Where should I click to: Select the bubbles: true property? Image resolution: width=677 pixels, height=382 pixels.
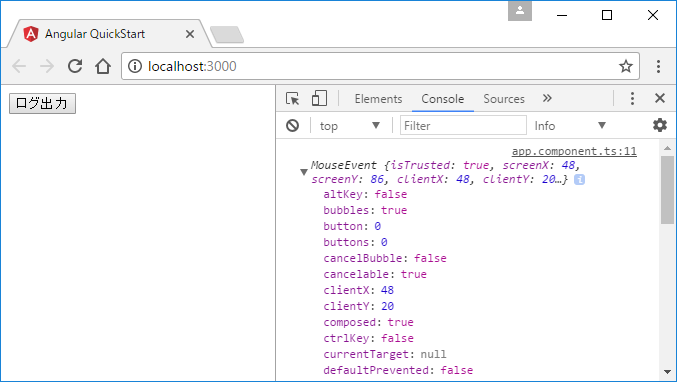click(365, 210)
